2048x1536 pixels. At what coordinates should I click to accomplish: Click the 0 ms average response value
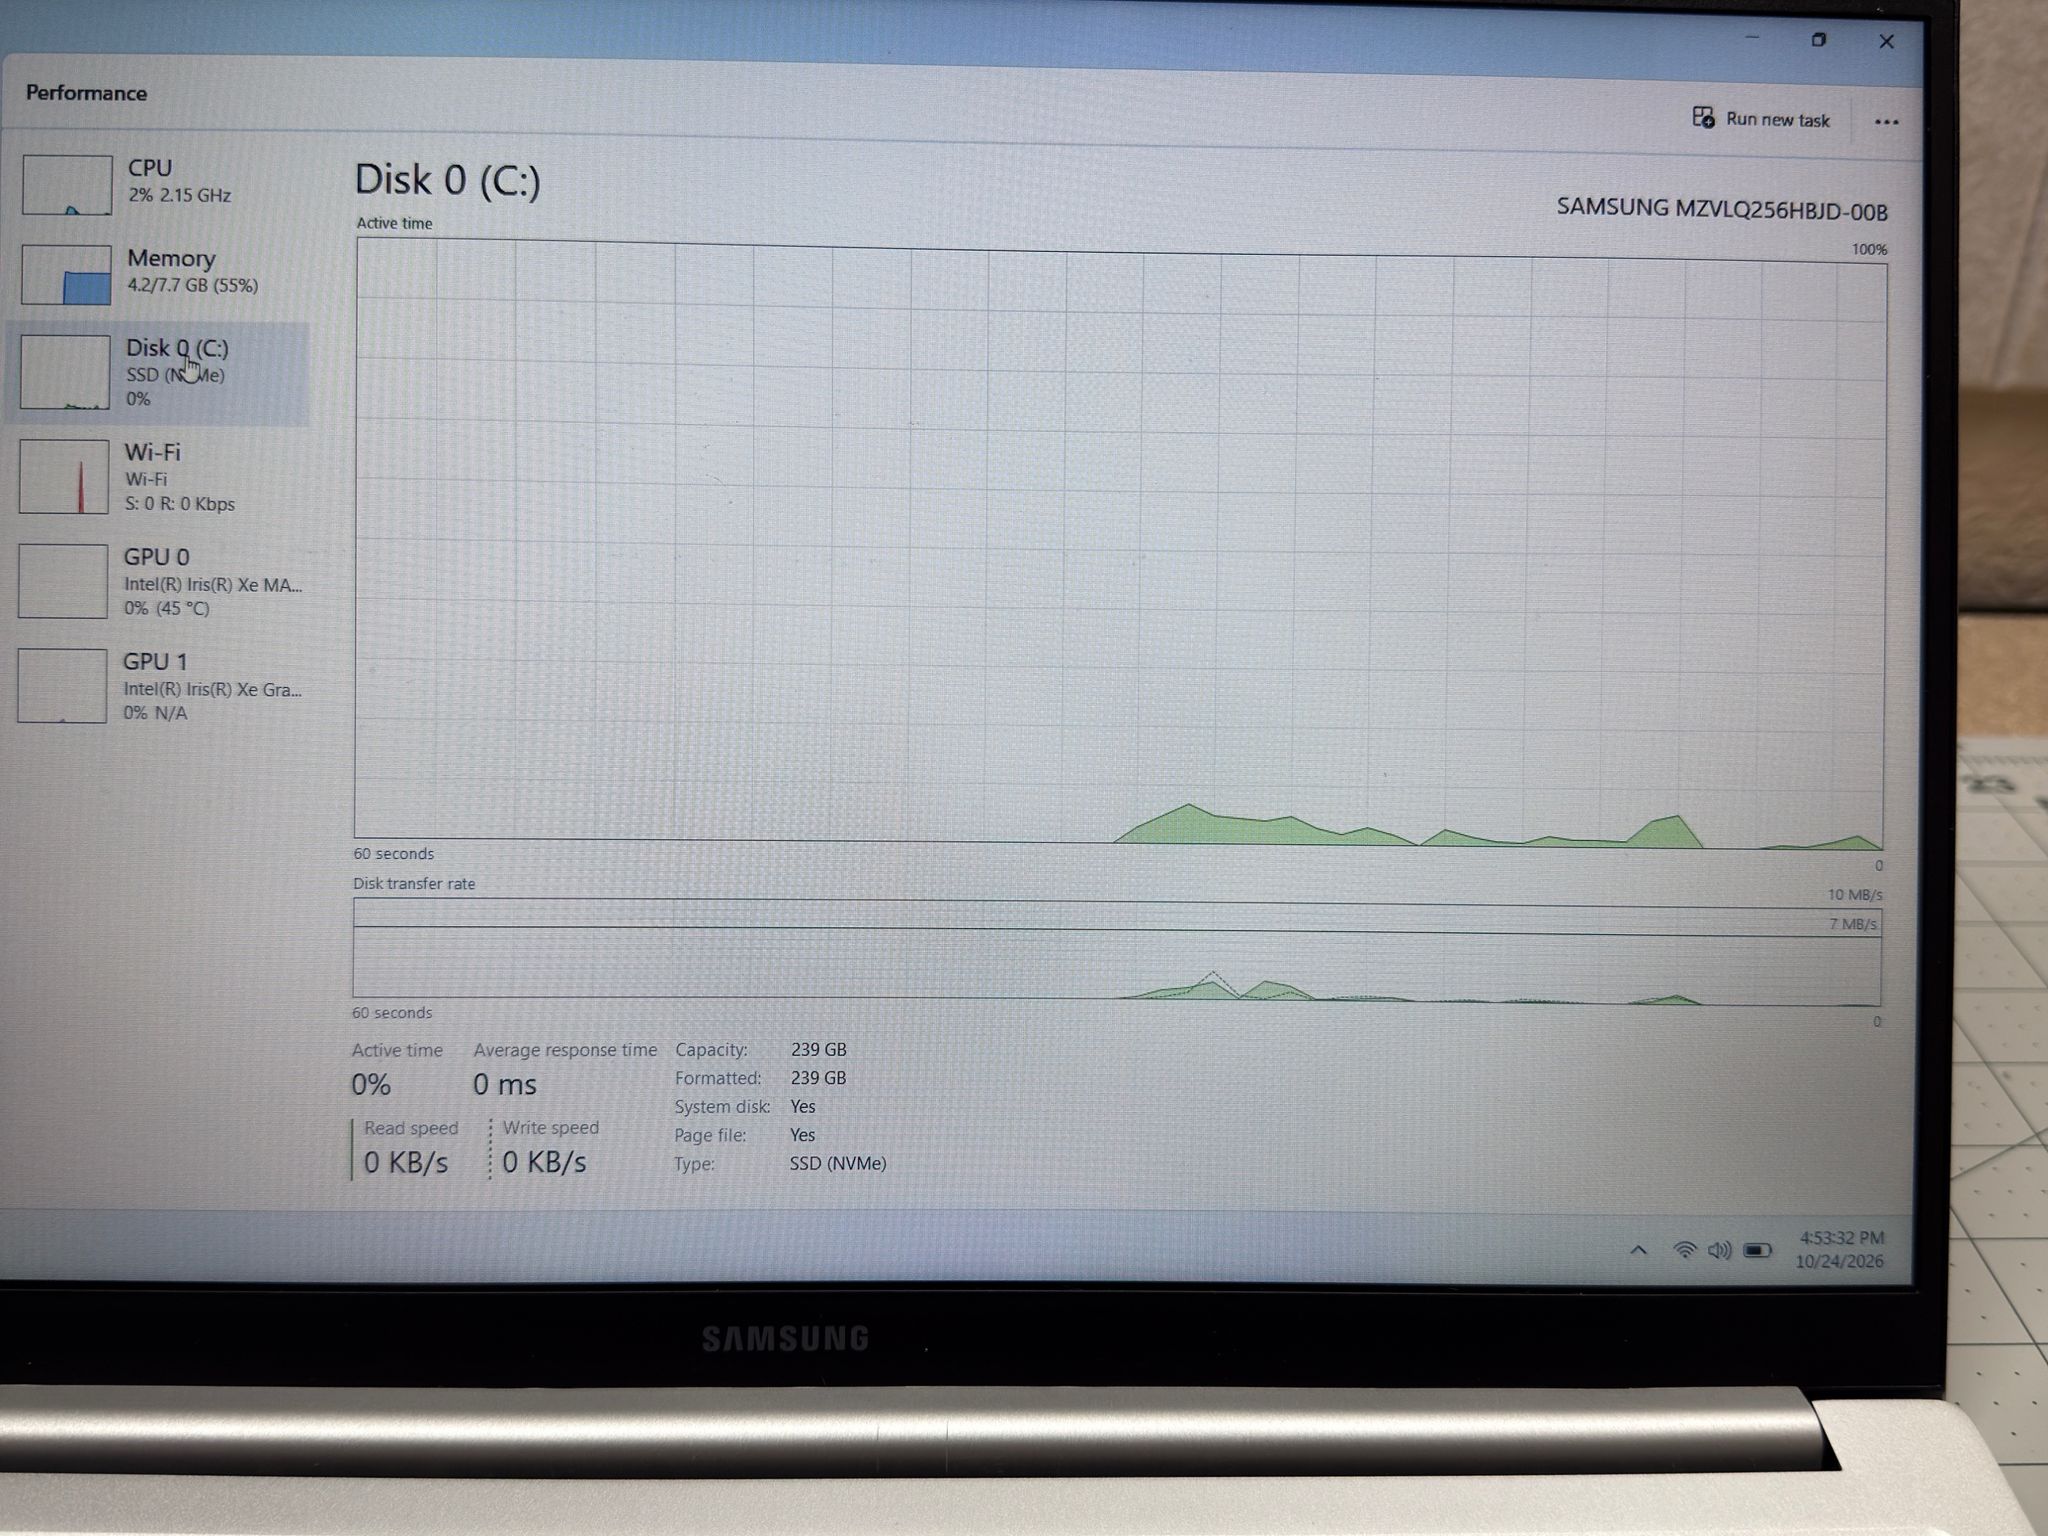(504, 1084)
